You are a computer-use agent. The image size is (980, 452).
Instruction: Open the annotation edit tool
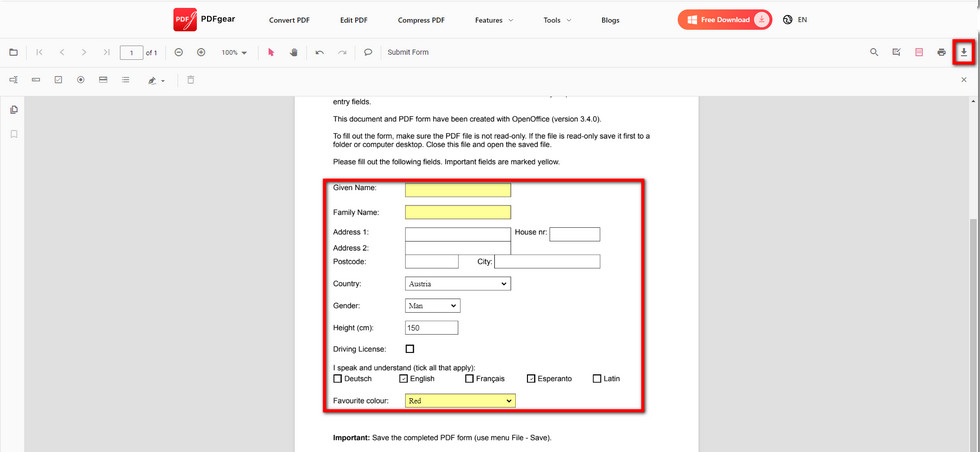[x=896, y=53]
